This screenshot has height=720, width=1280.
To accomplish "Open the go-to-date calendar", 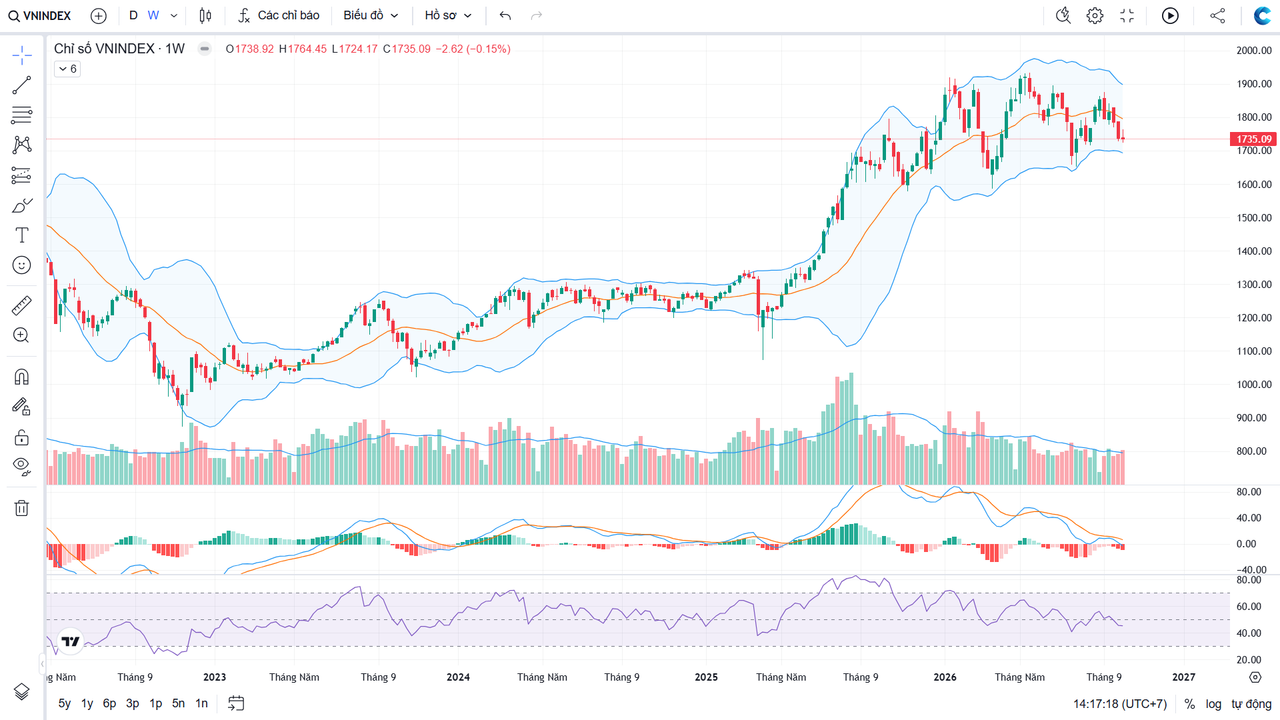I will click(236, 703).
